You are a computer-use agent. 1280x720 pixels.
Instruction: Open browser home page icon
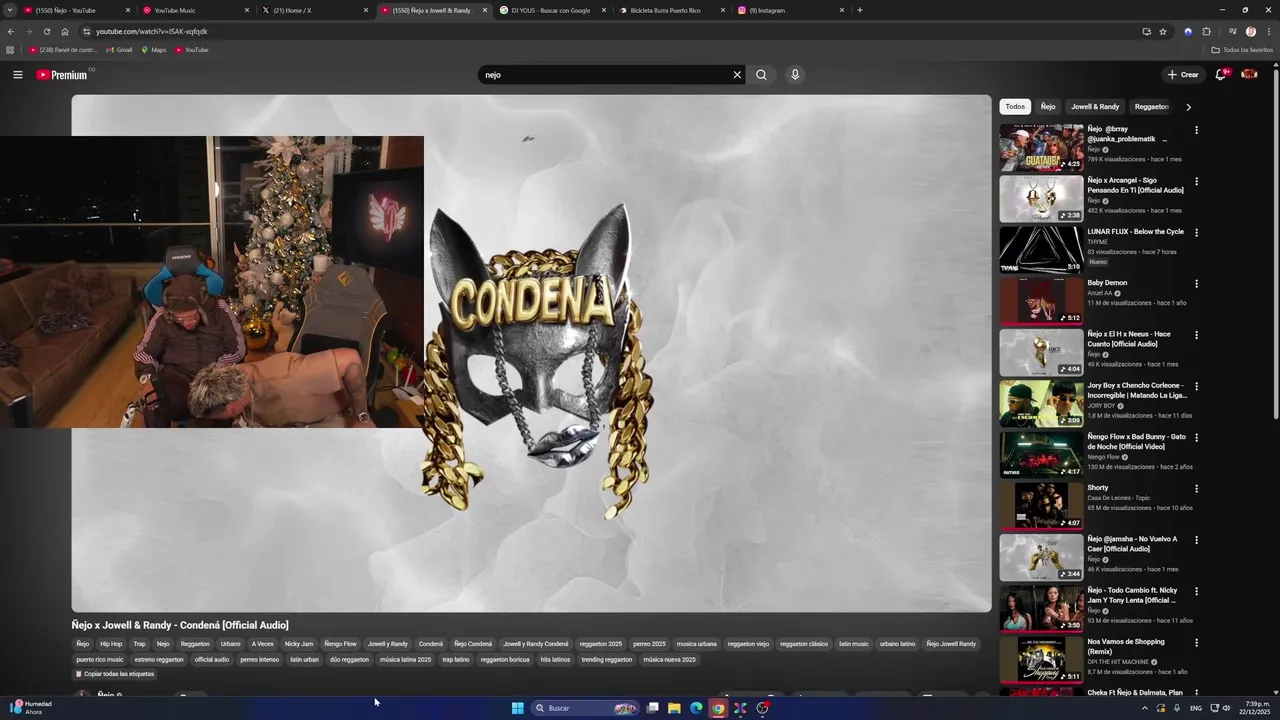click(x=65, y=31)
